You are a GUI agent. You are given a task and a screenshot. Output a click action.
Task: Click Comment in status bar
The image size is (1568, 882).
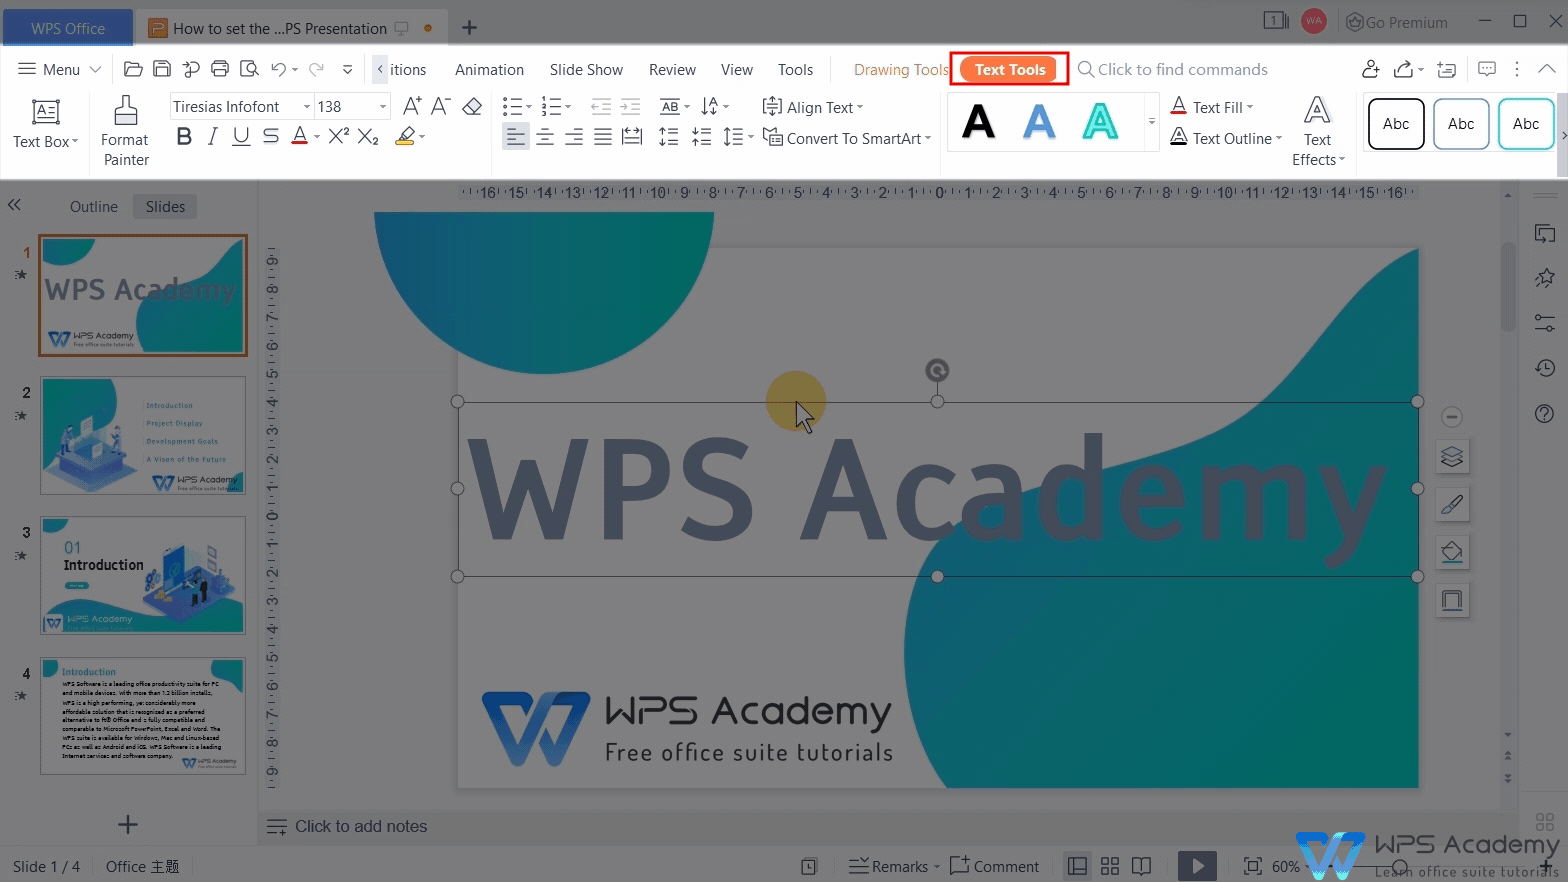pyautogui.click(x=995, y=866)
